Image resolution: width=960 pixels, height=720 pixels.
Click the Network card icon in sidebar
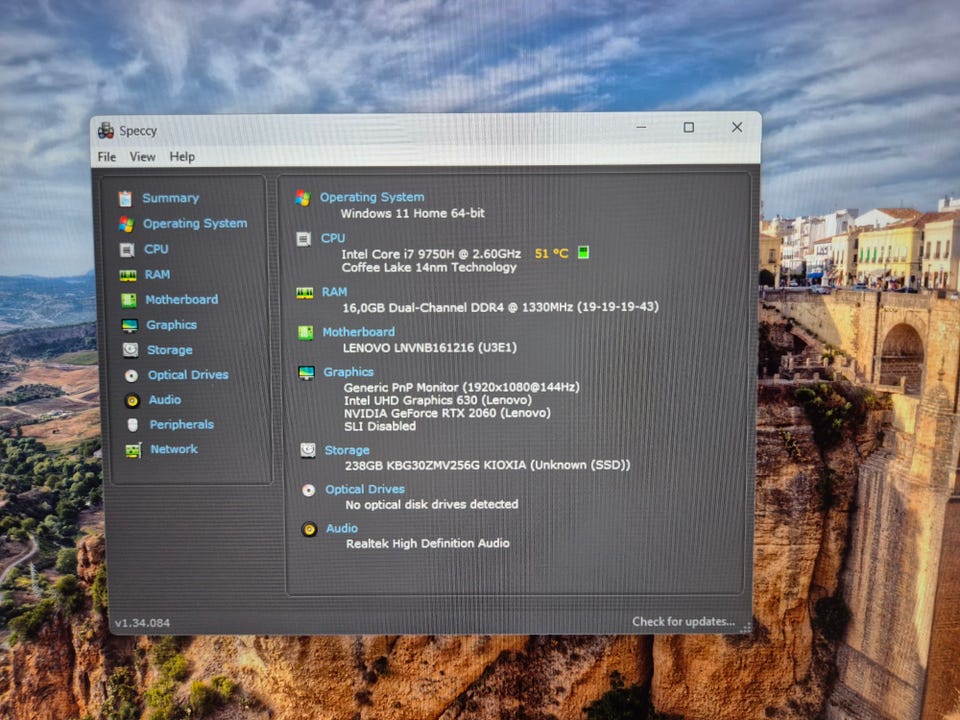[x=133, y=450]
